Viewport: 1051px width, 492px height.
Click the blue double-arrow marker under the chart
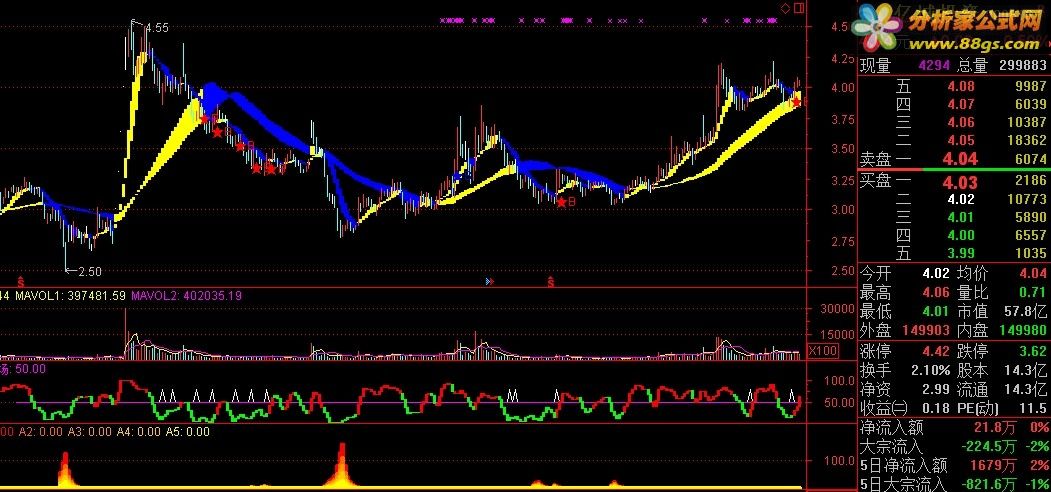pos(489,281)
